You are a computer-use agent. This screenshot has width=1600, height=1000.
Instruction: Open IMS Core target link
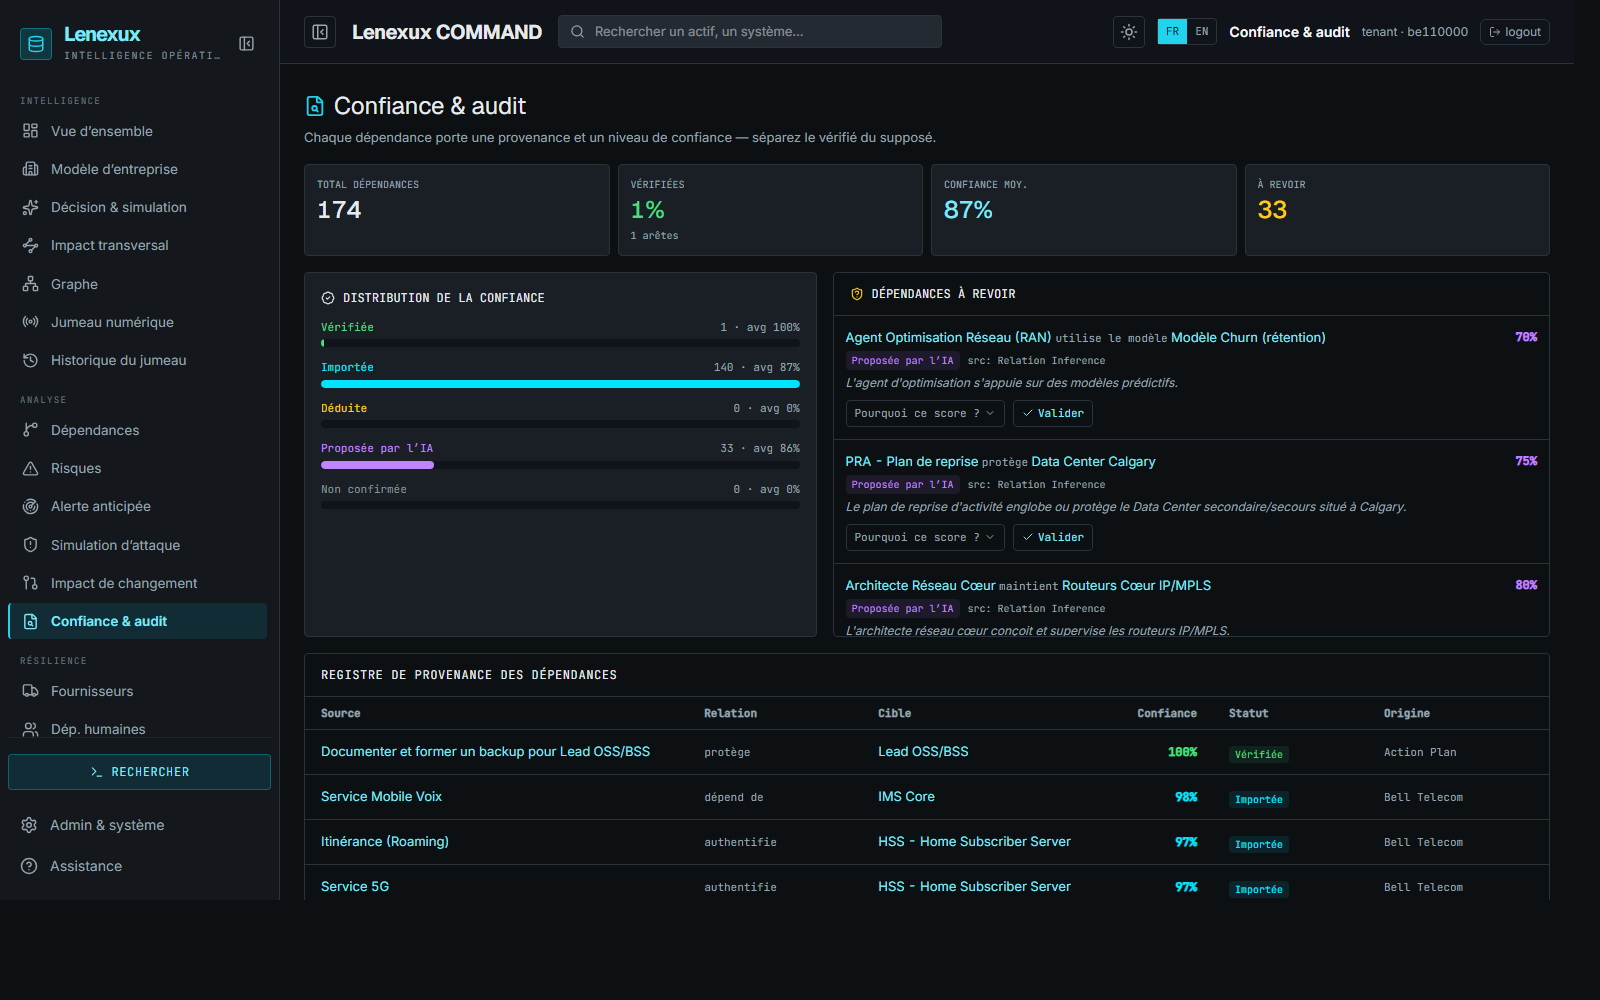tap(906, 796)
